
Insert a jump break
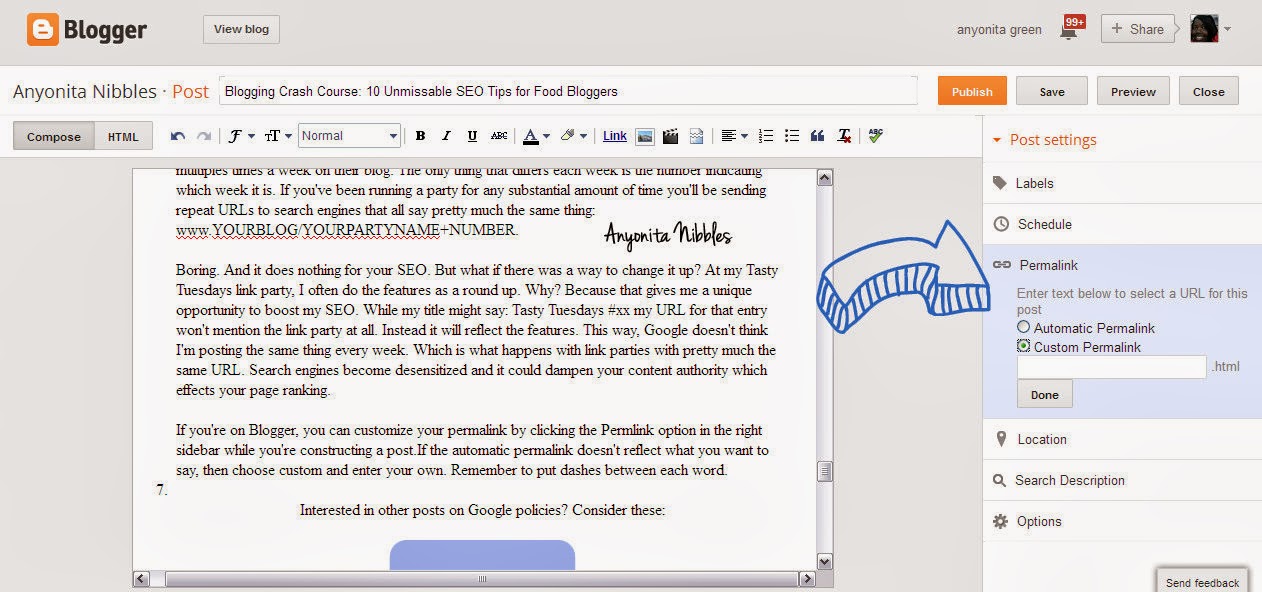(x=697, y=136)
